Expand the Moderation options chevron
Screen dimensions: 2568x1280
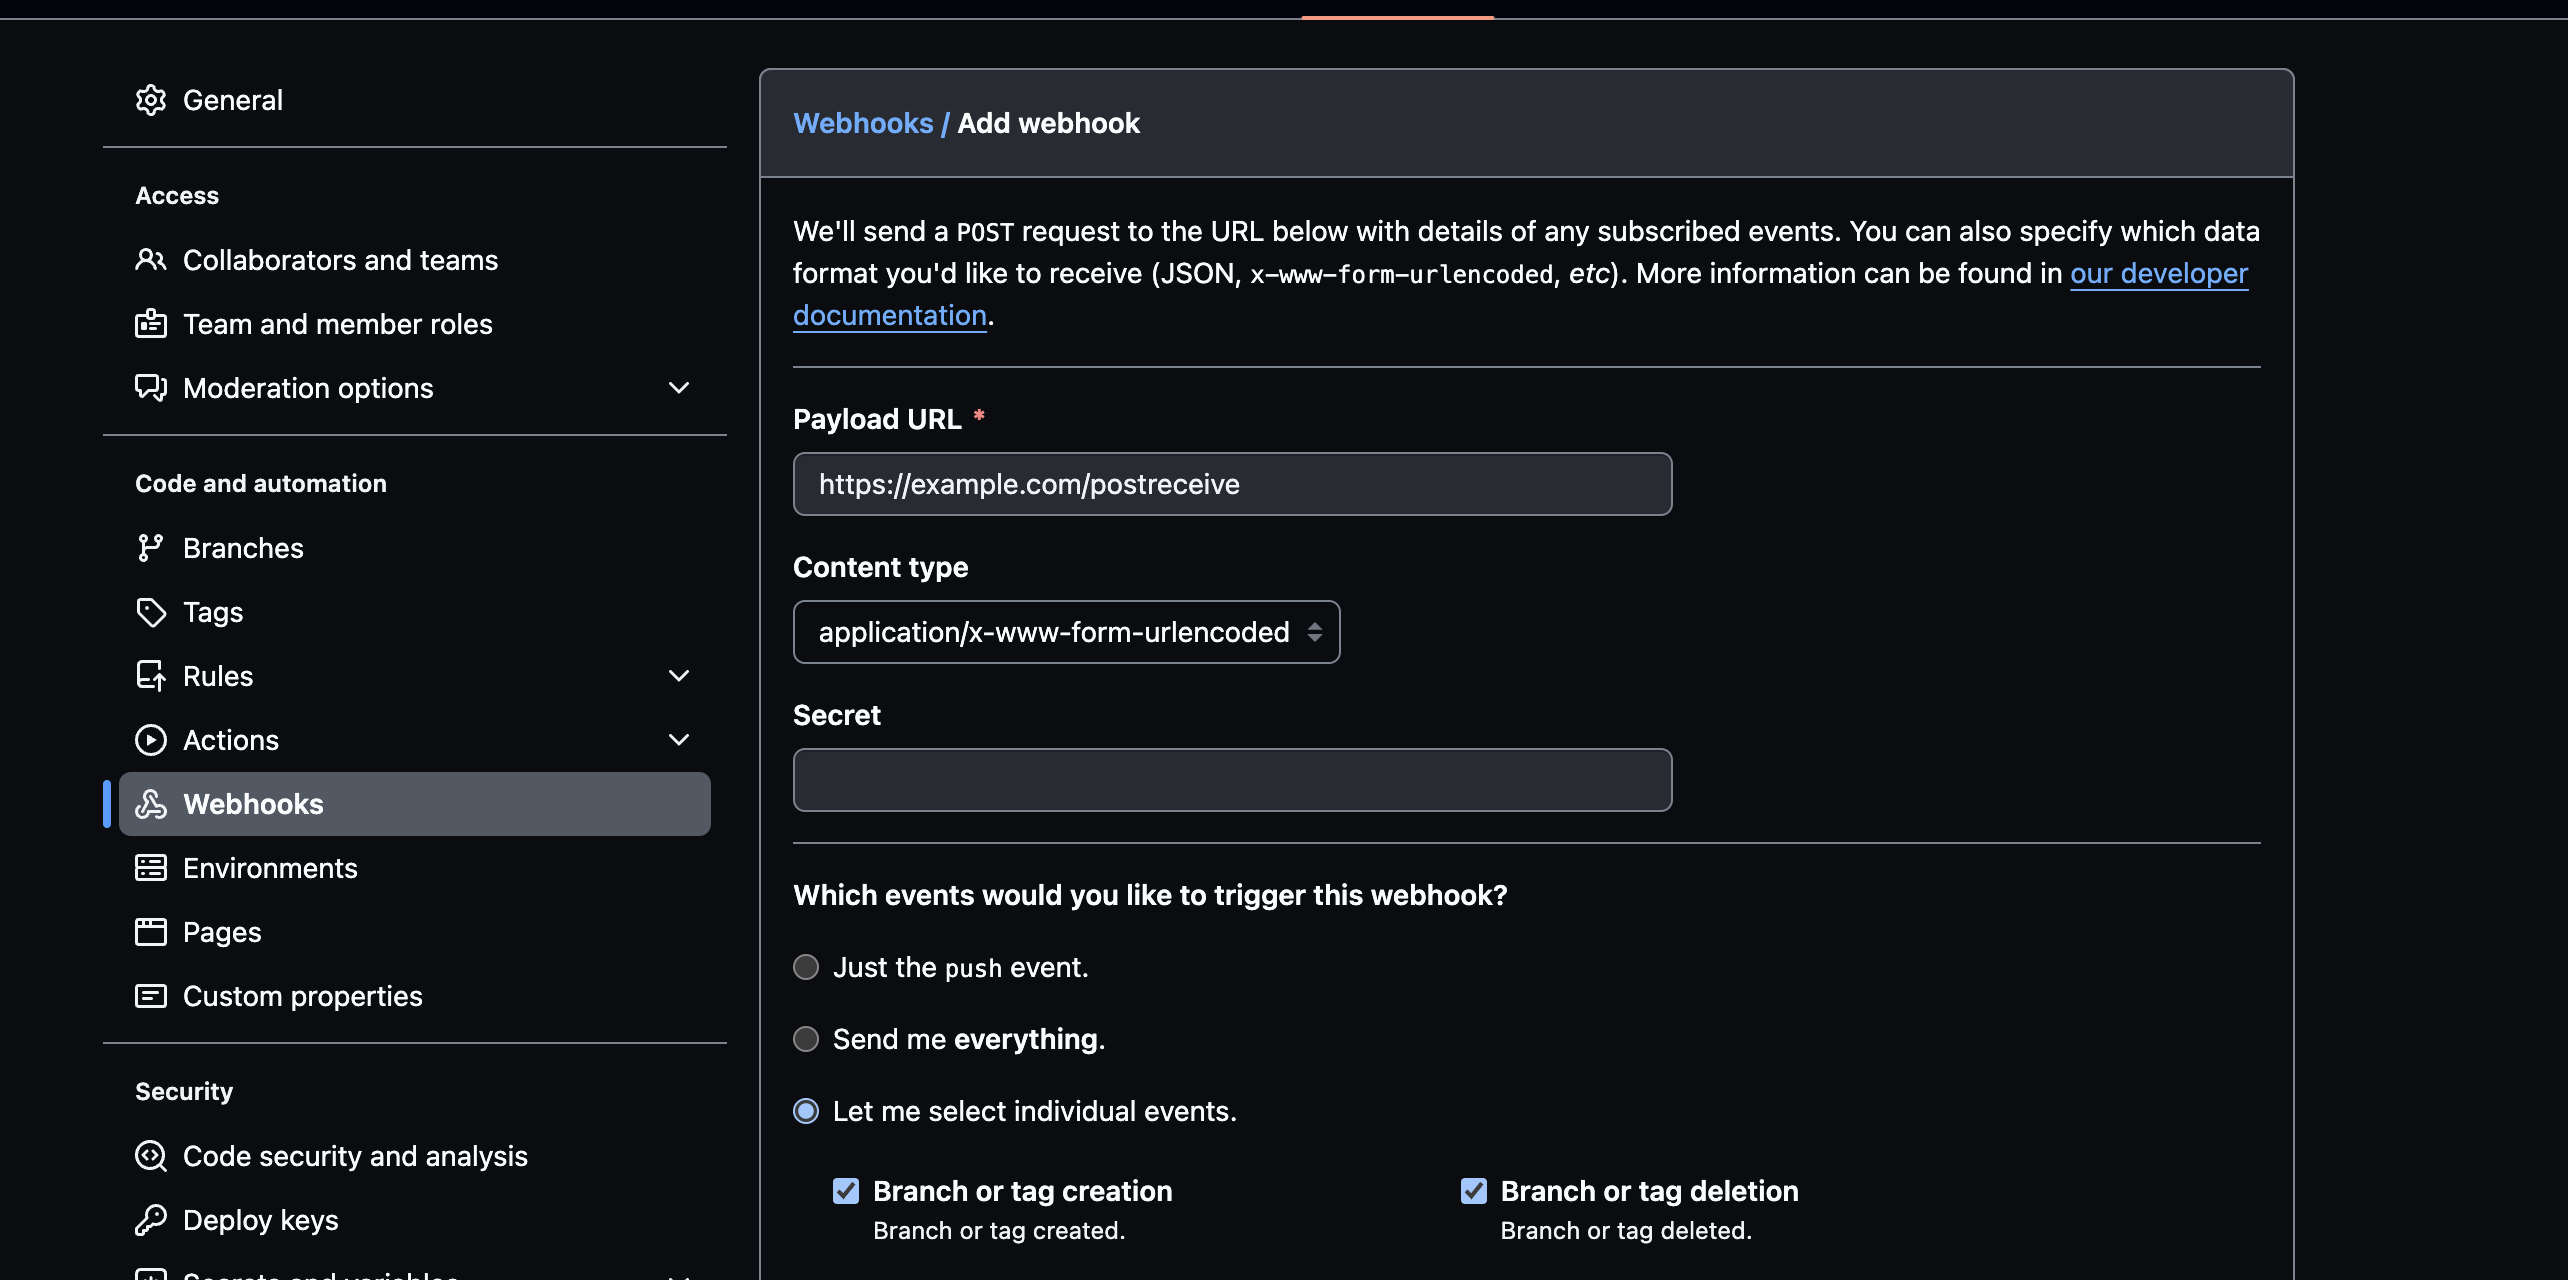(679, 388)
